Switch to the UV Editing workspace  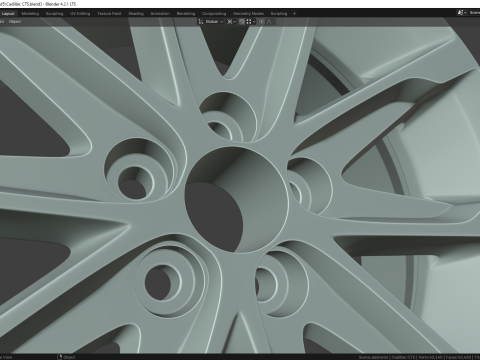coord(80,14)
